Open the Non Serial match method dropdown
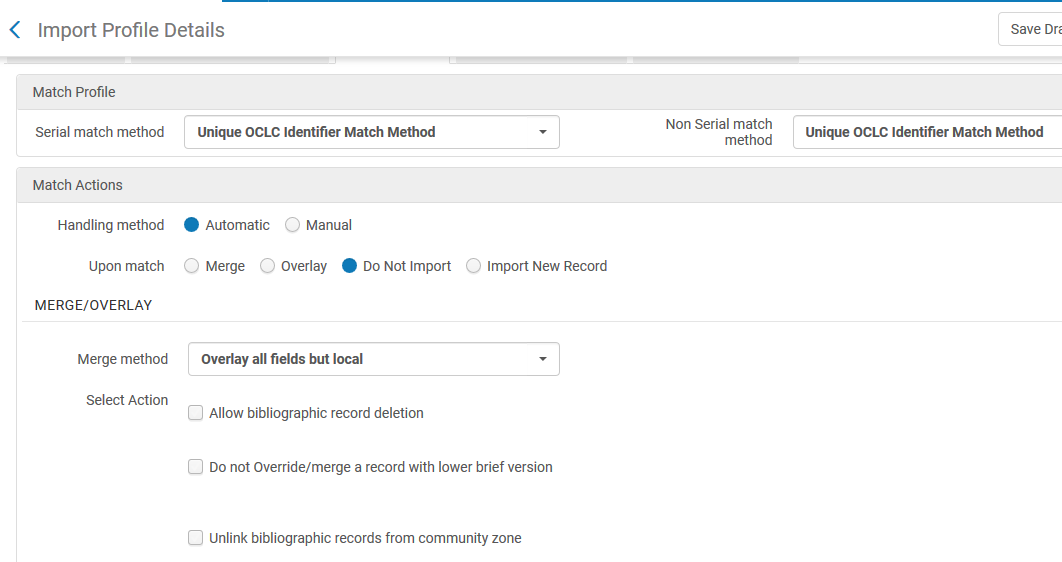This screenshot has width=1062, height=562. [926, 132]
